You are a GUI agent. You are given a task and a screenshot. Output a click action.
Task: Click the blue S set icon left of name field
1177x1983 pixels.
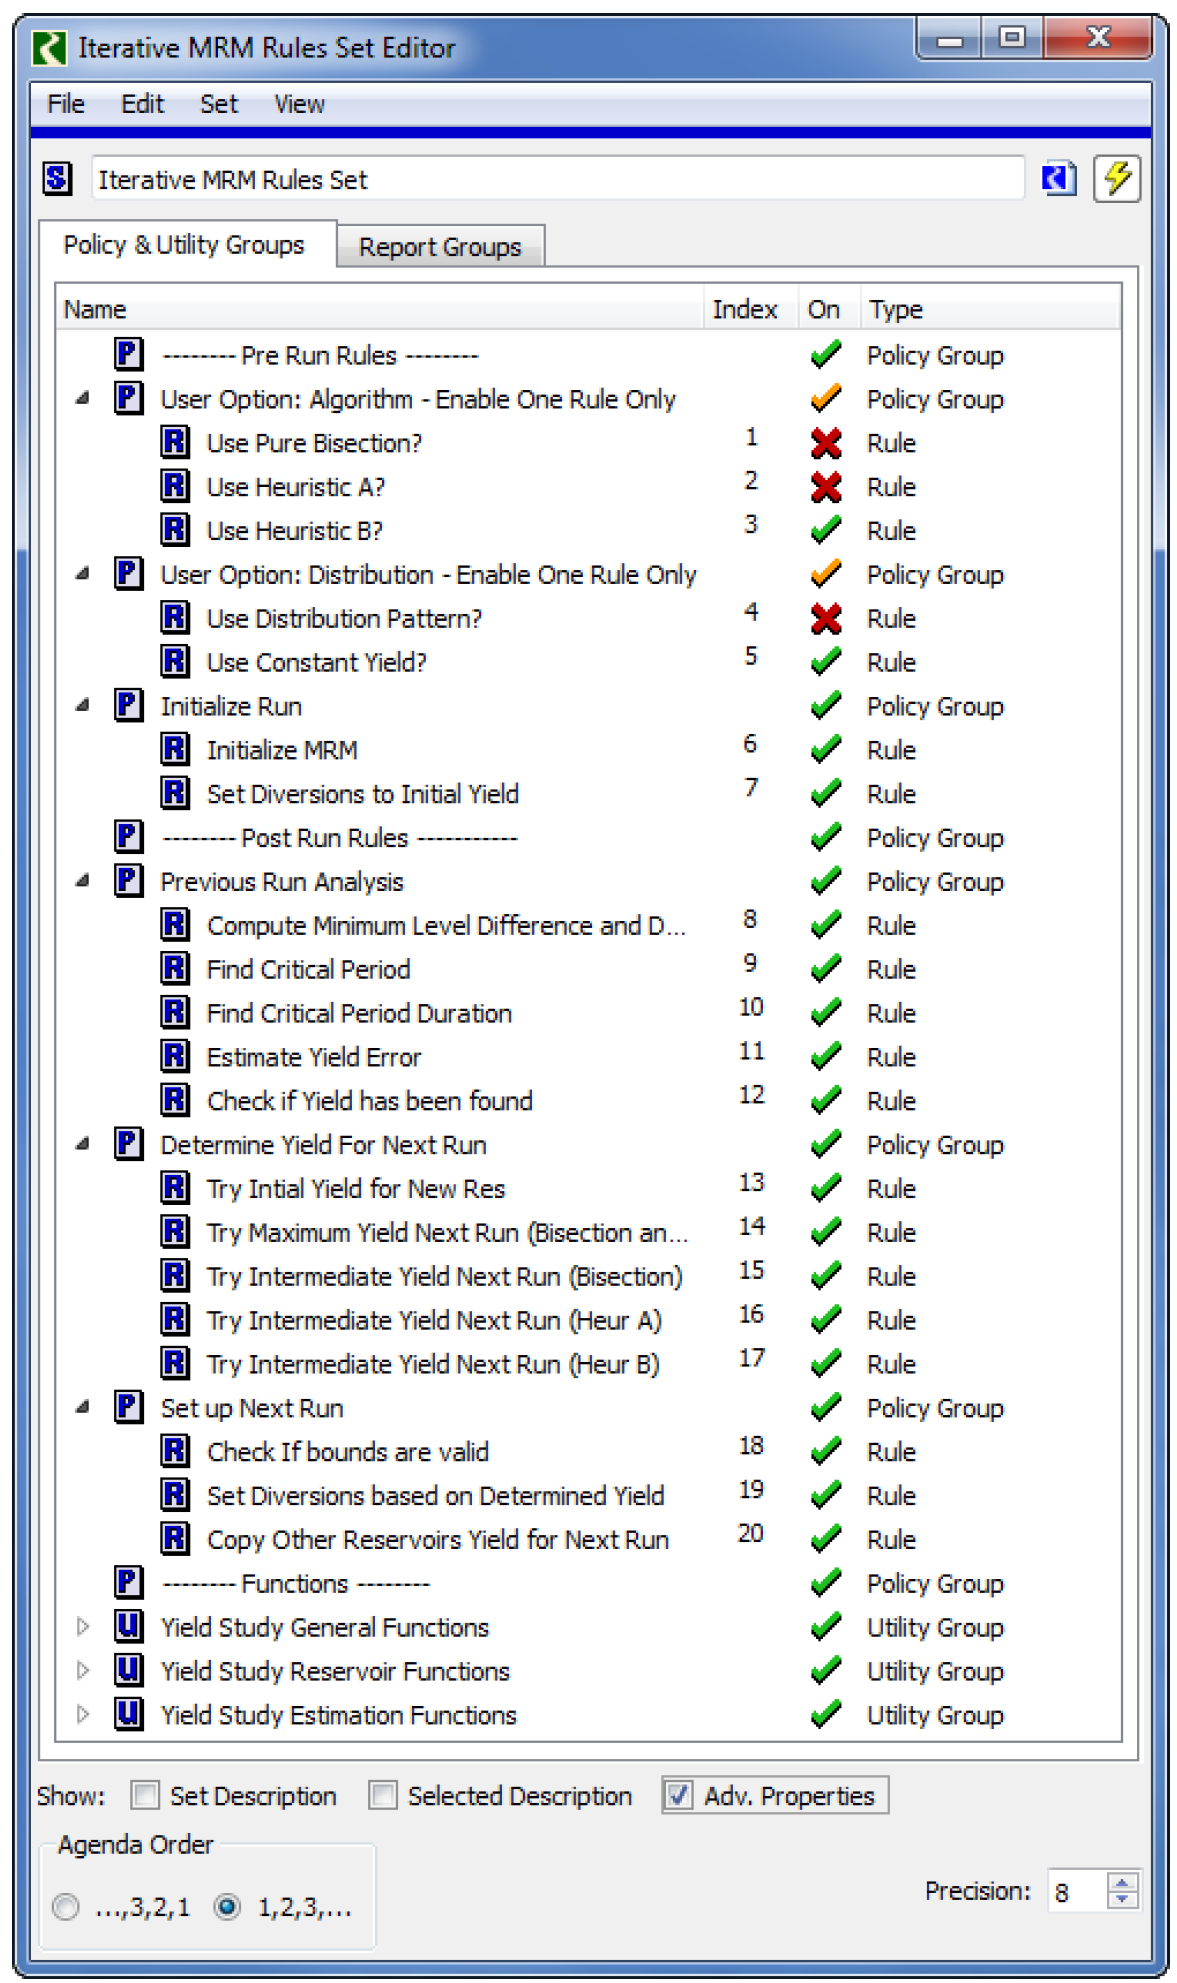pyautogui.click(x=57, y=180)
